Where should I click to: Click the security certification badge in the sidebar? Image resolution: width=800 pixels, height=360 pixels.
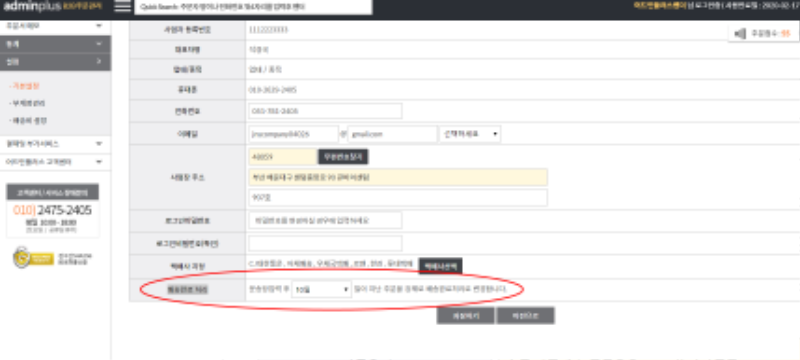click(x=33, y=258)
